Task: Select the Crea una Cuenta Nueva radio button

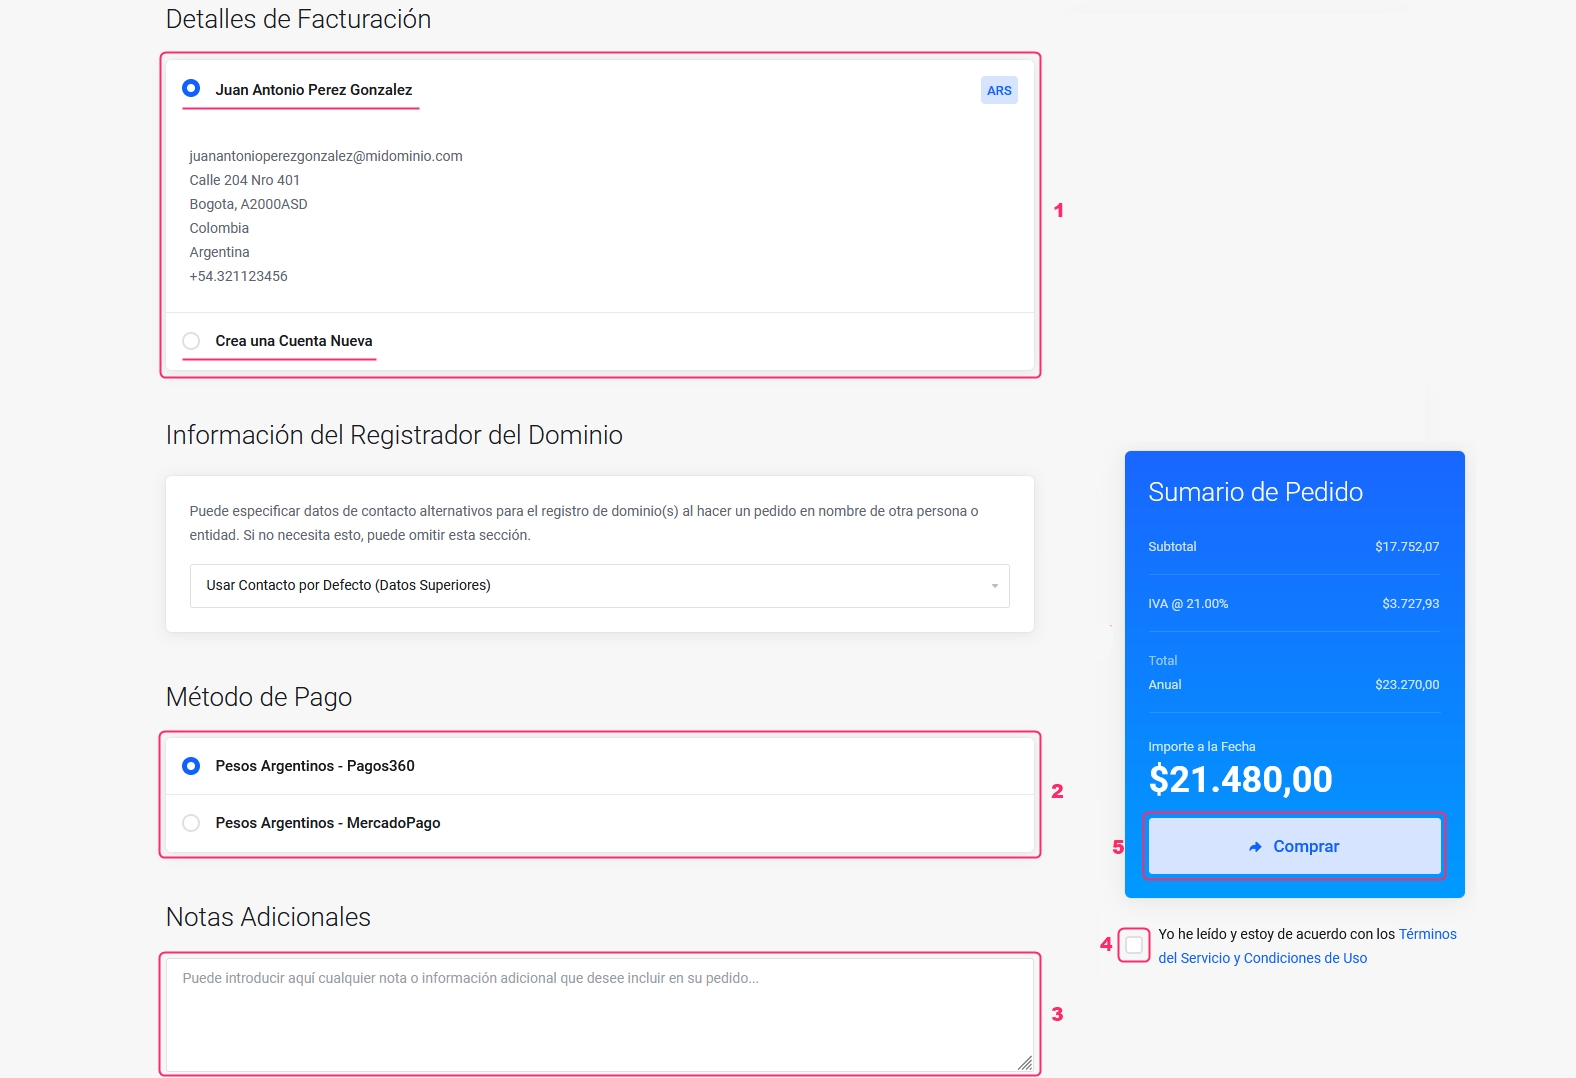Action: (x=191, y=341)
